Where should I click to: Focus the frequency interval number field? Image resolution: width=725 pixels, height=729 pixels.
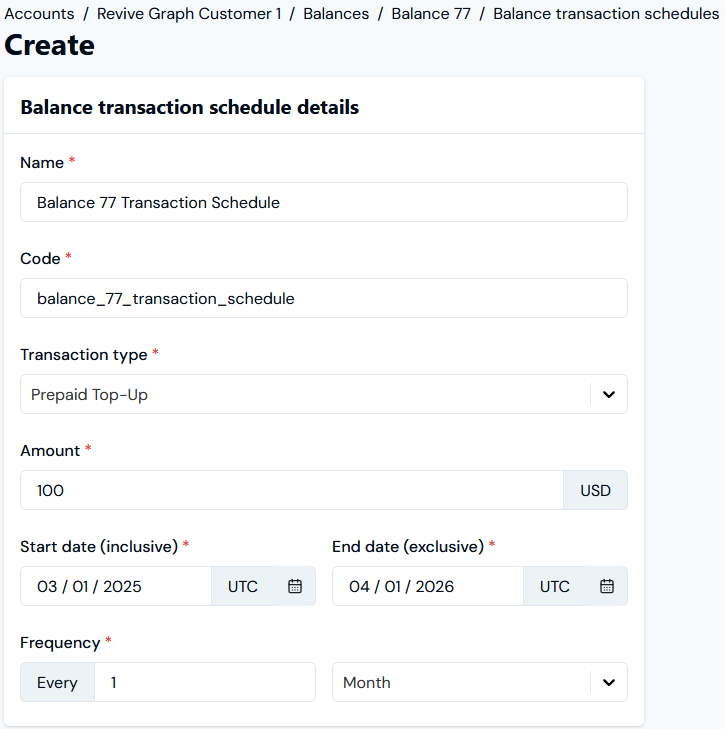pyautogui.click(x=205, y=683)
